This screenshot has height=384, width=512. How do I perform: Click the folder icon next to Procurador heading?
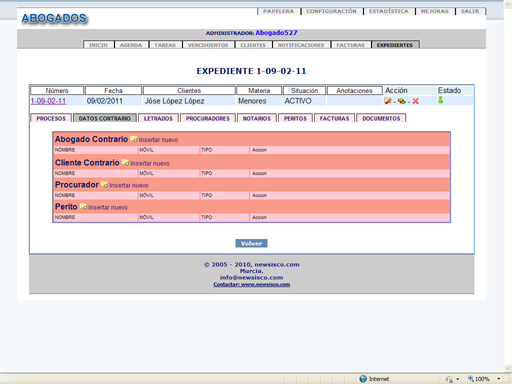click(x=104, y=184)
